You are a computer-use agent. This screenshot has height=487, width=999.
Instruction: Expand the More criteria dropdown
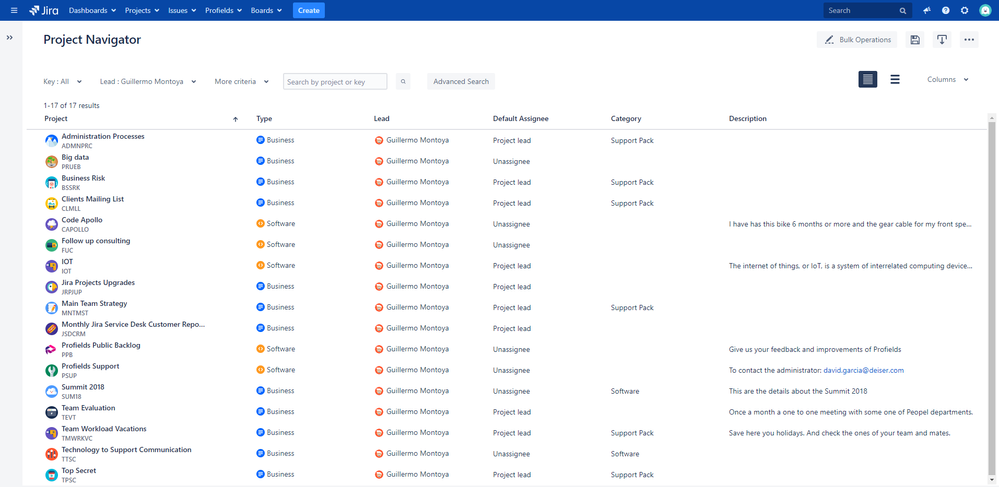point(241,82)
